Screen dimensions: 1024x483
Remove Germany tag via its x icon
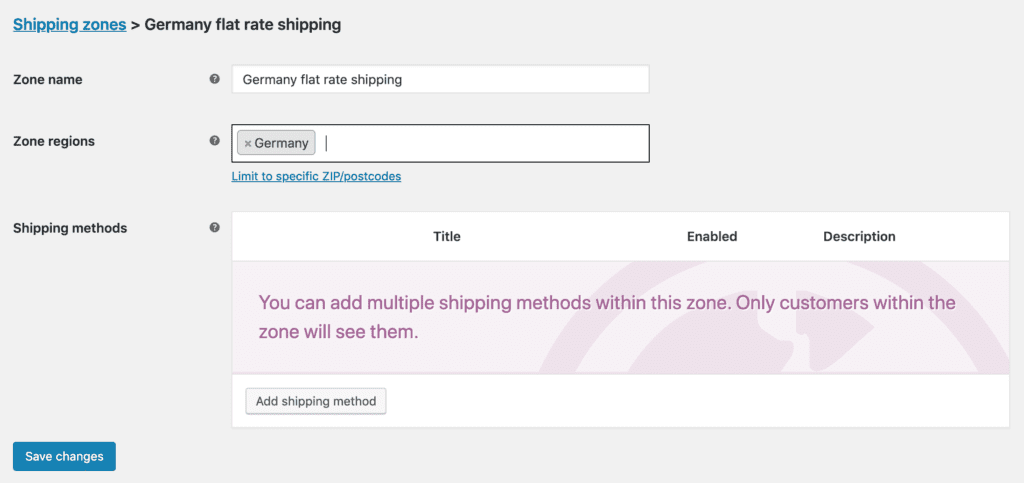coord(248,143)
